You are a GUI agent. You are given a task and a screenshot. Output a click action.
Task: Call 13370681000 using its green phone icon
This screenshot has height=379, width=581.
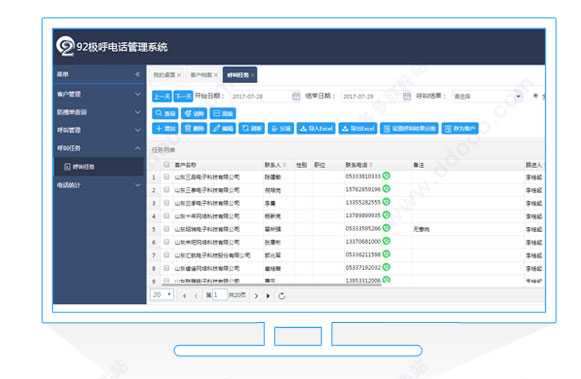[386, 241]
